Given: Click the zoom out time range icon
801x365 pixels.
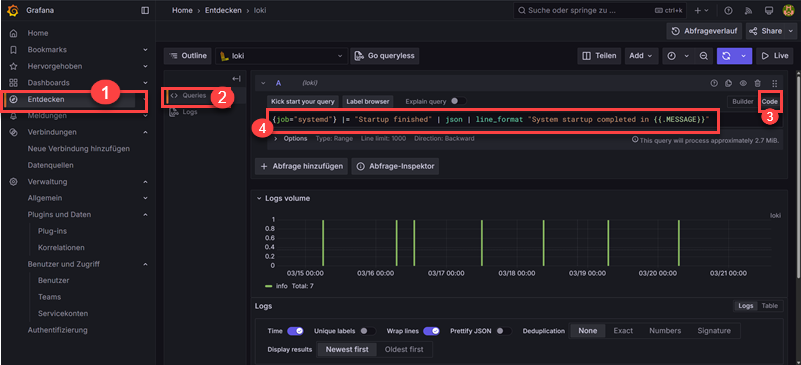Looking at the screenshot, I should (x=703, y=56).
